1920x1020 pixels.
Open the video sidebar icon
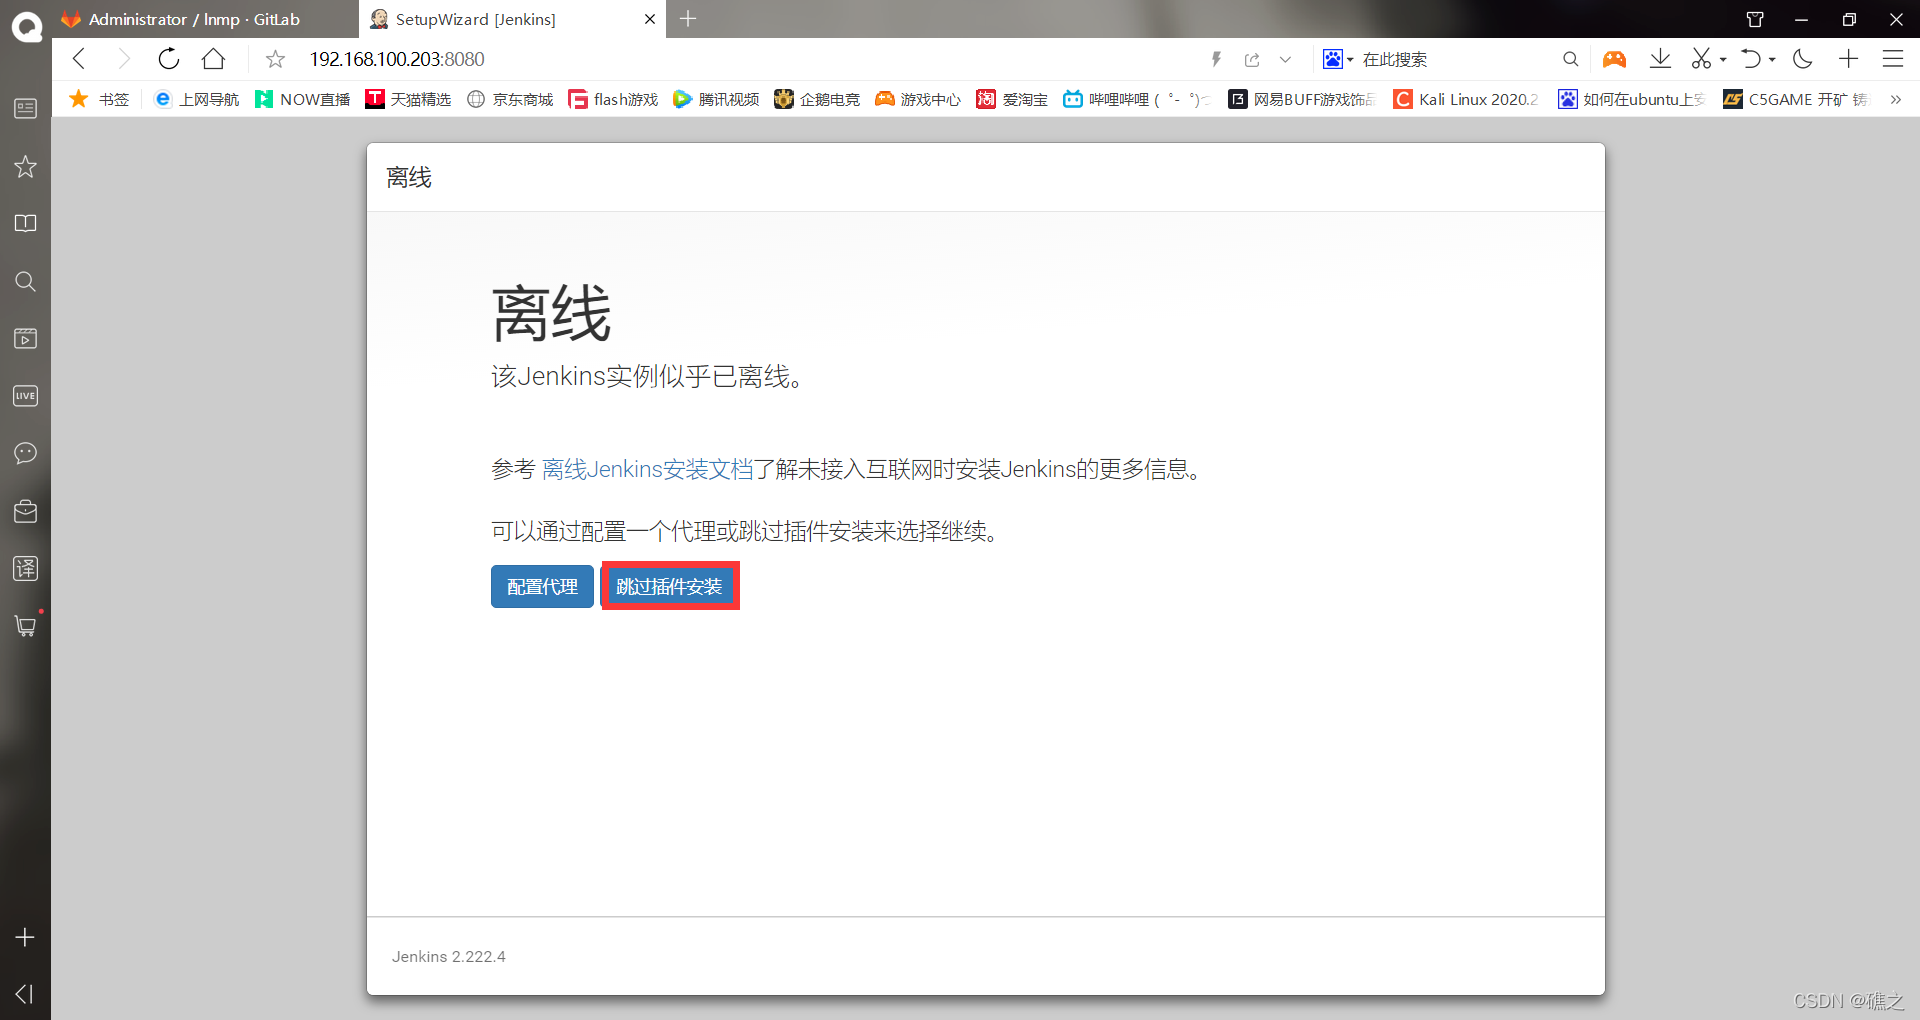26,338
